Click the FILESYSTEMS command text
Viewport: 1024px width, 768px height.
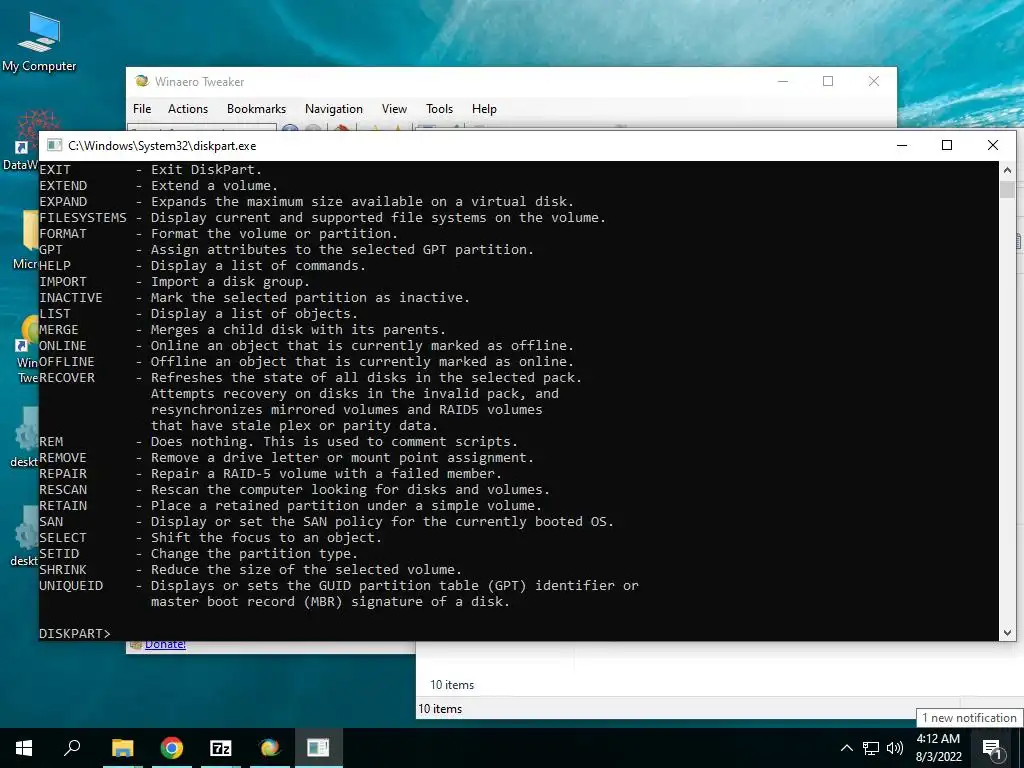(83, 217)
